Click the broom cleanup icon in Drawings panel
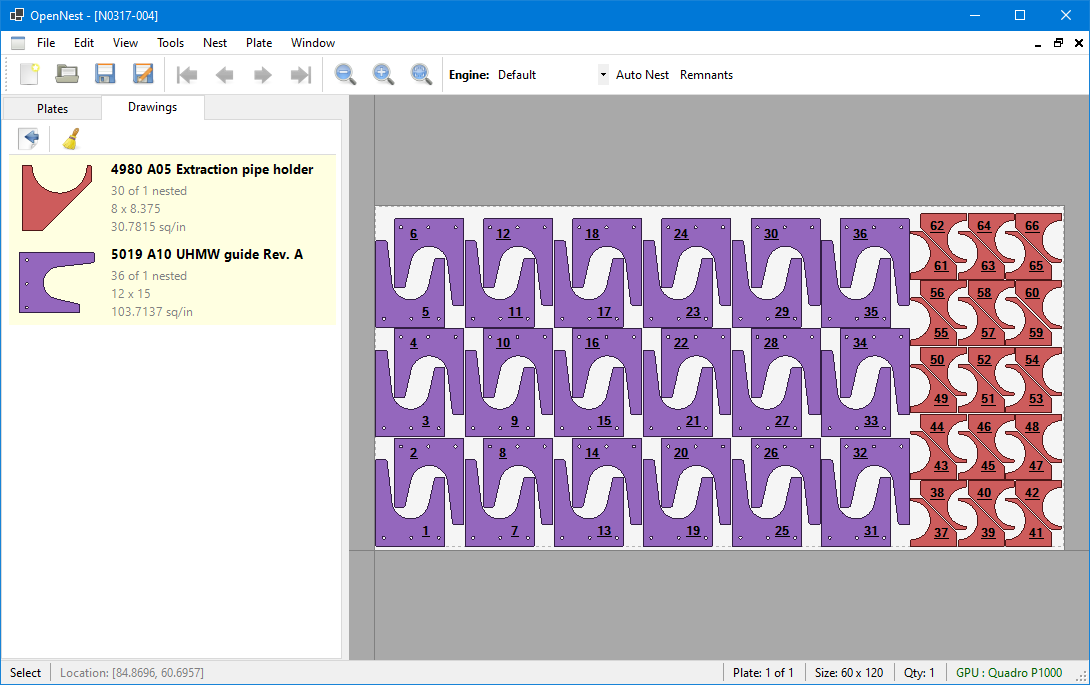 tap(70, 139)
